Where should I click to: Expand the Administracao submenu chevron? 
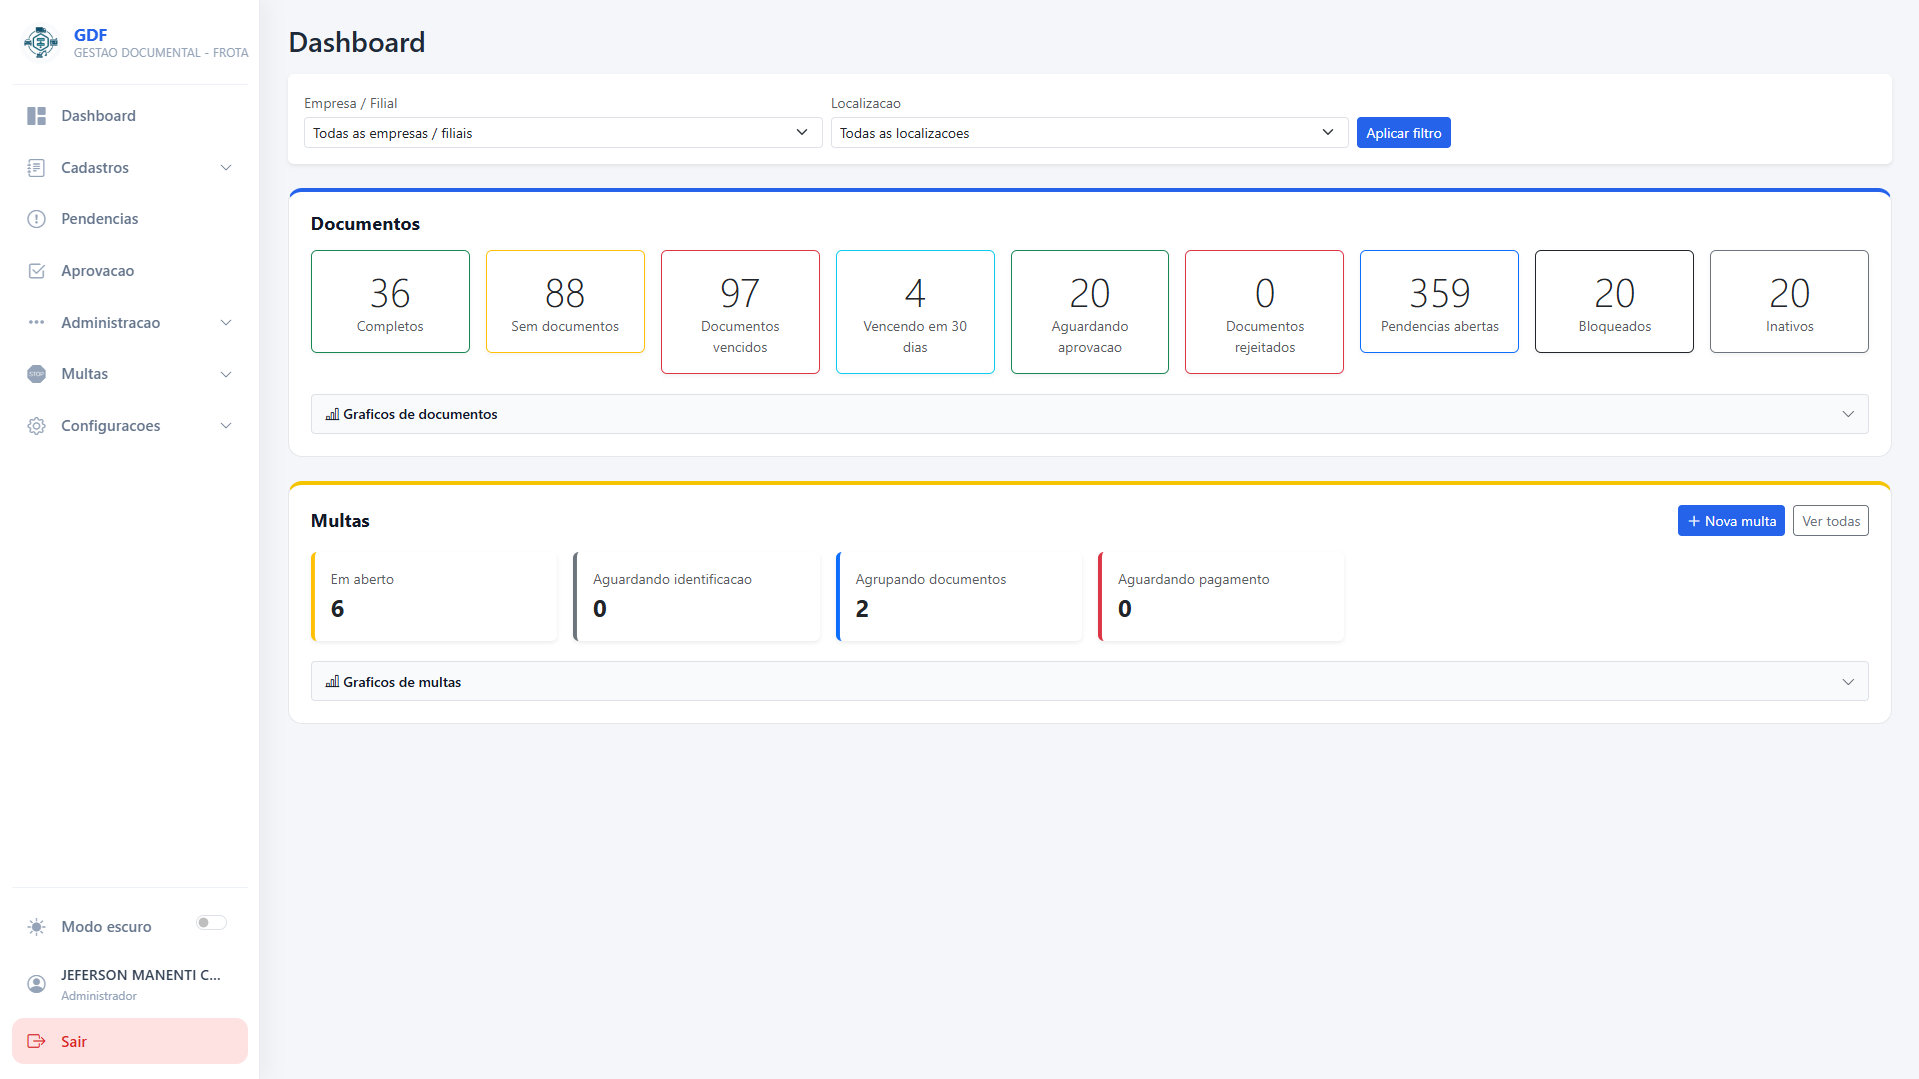pos(226,323)
